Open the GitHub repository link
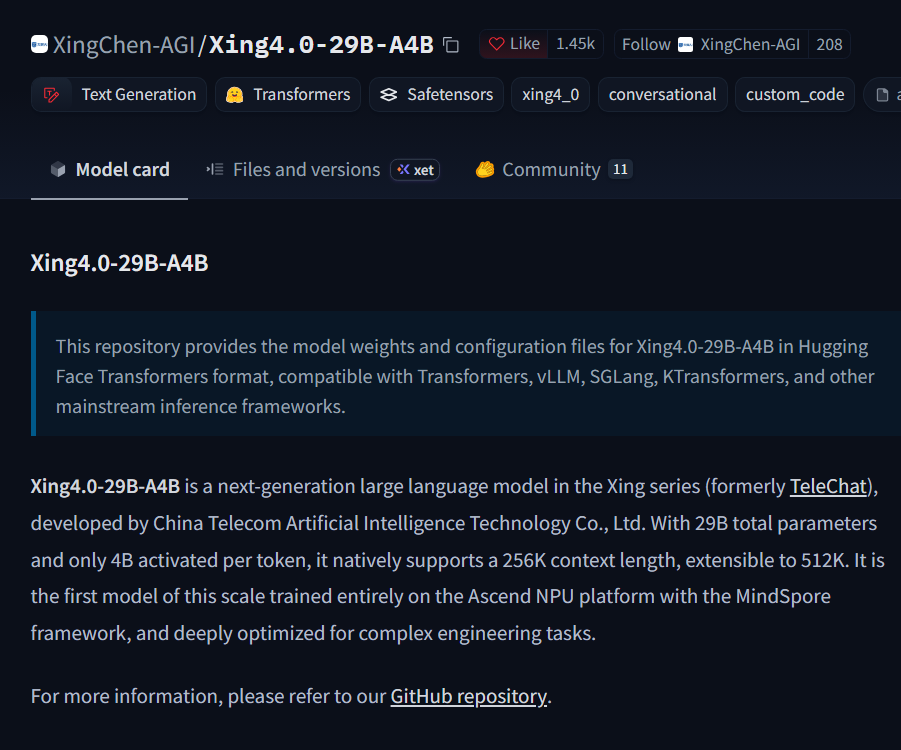Viewport: 901px width, 750px height. 469,697
